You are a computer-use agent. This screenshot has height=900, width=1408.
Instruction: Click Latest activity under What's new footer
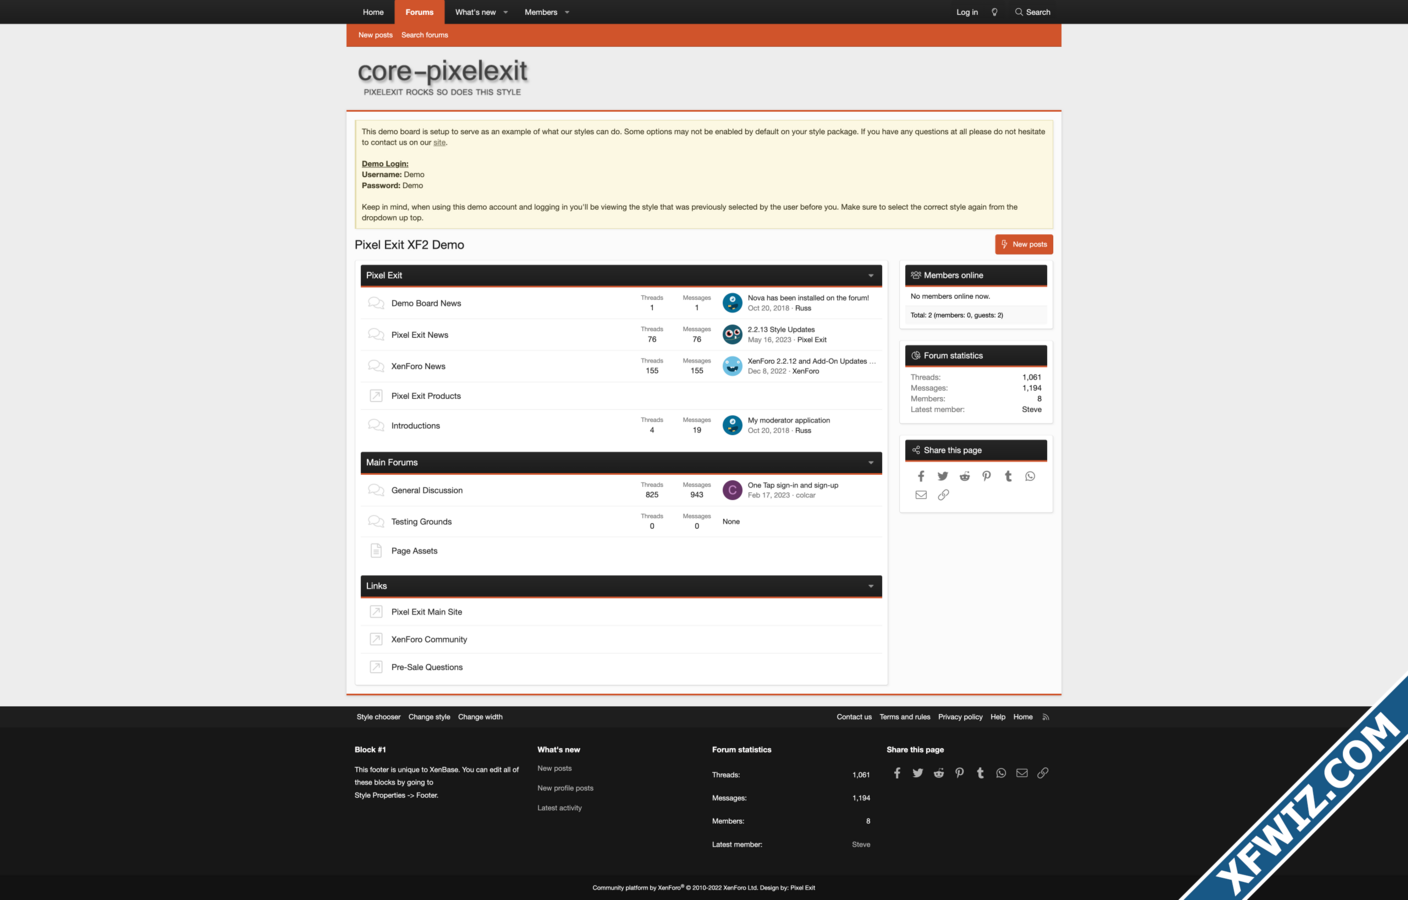(x=559, y=808)
